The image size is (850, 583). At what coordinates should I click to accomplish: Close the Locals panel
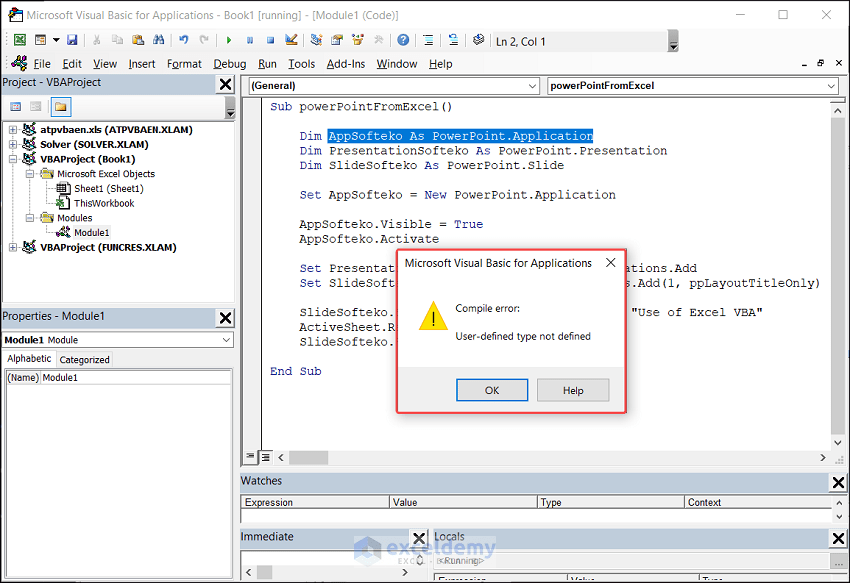[x=838, y=539]
